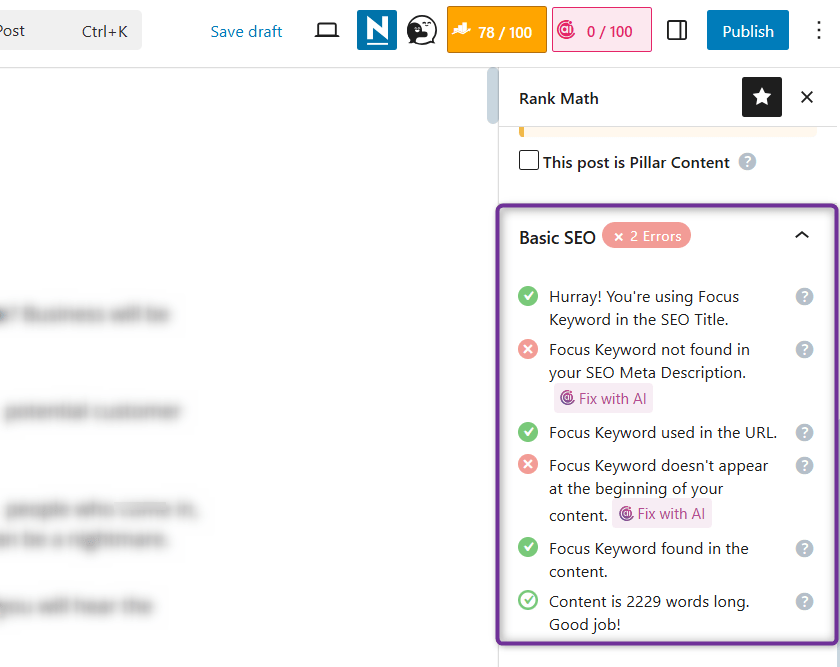Open Rank Math score 78 / 100
This screenshot has height=667, width=840.
click(x=497, y=30)
